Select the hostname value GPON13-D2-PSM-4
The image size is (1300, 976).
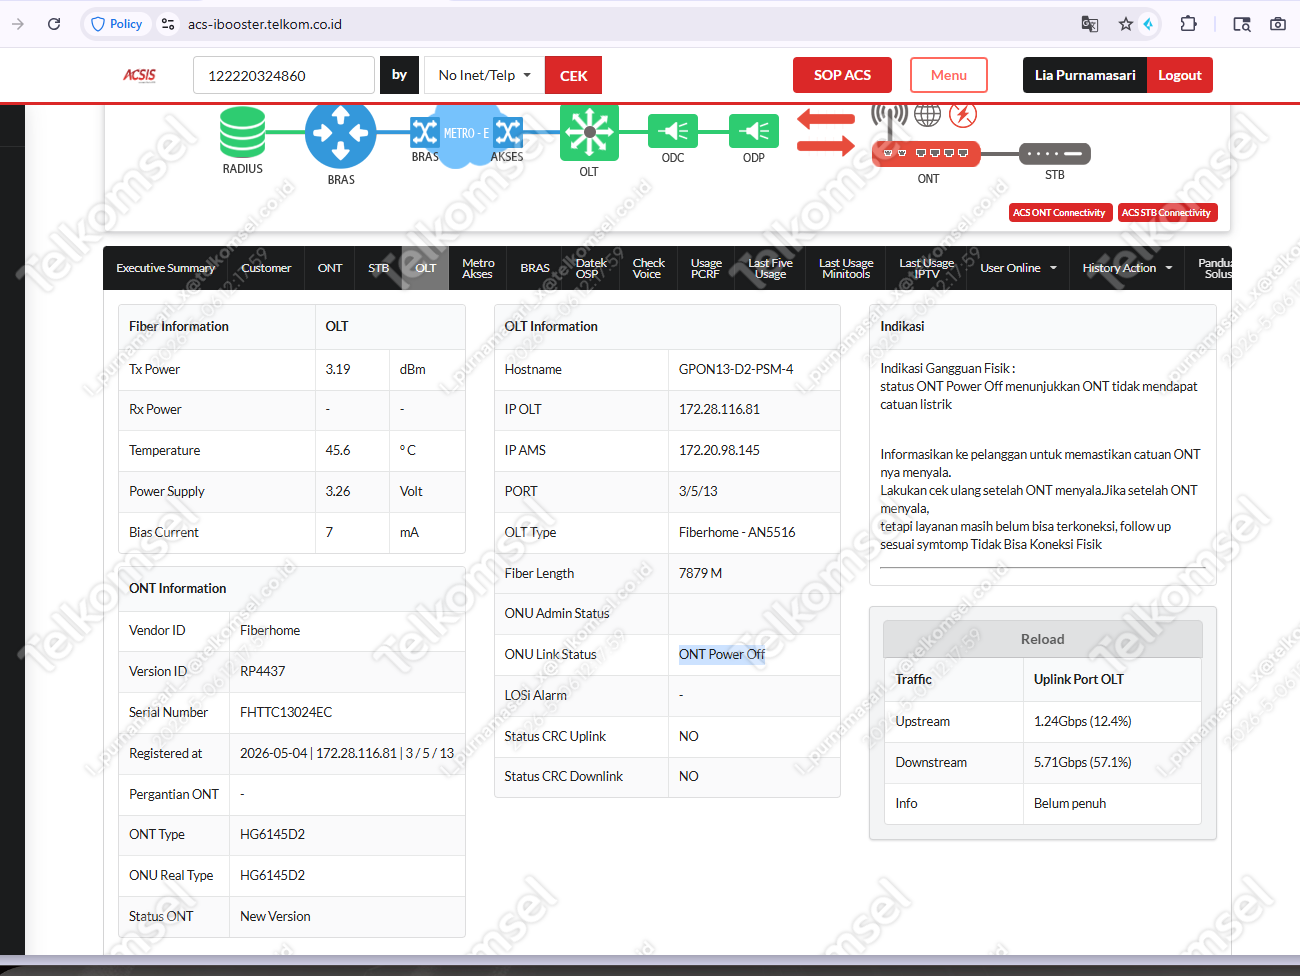[x=736, y=369]
